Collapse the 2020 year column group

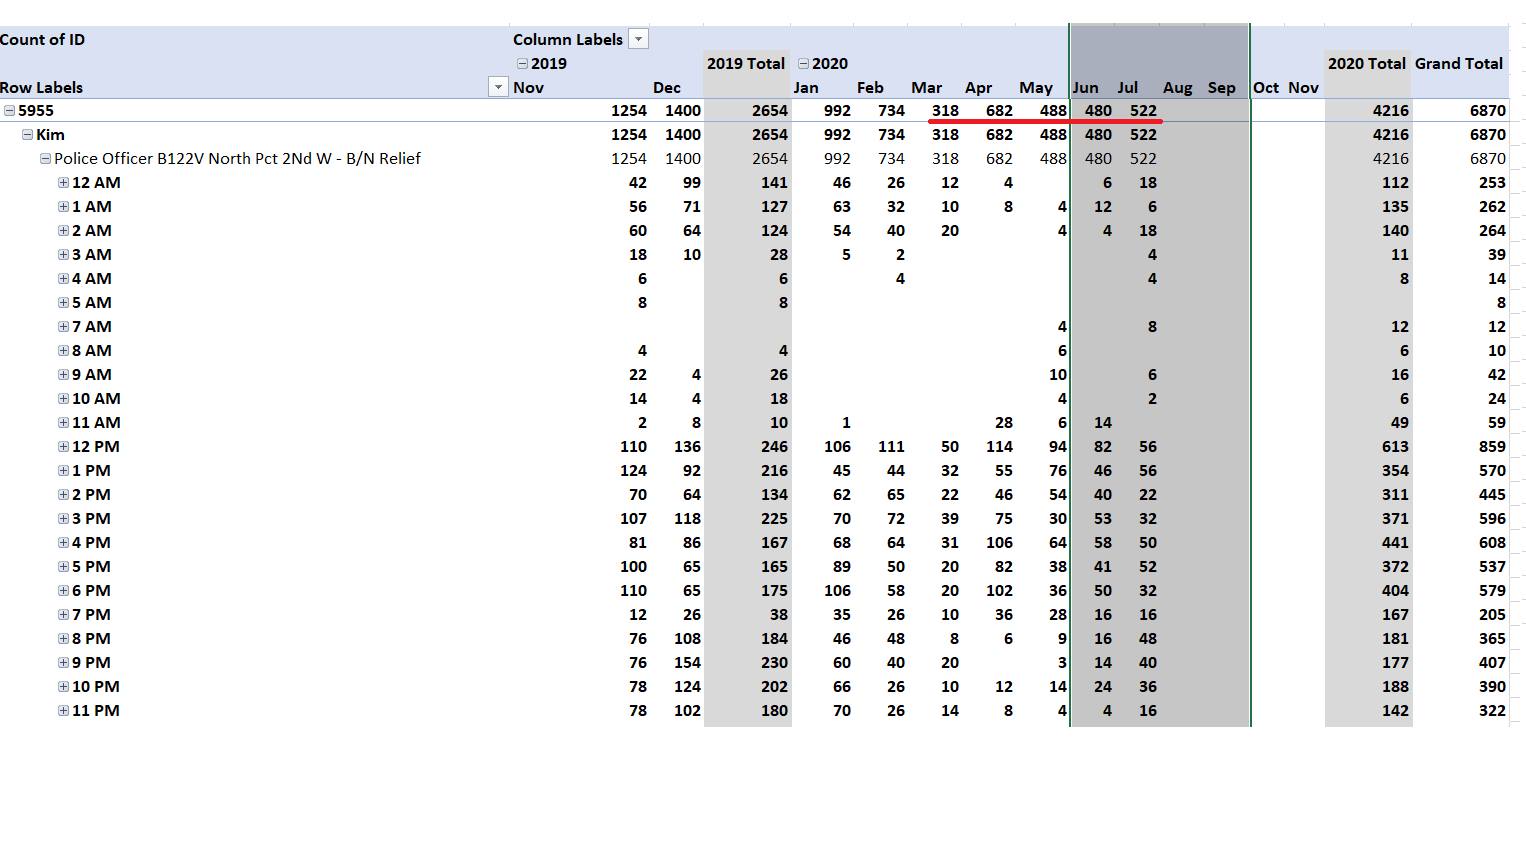(803, 63)
